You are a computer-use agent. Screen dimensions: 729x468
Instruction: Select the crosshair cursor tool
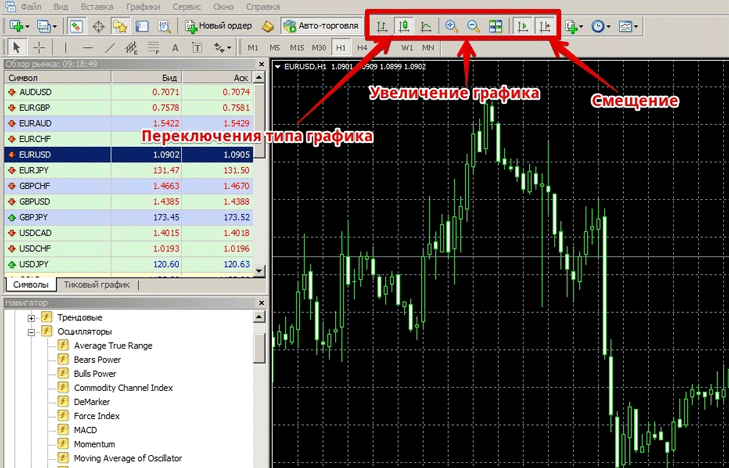39,47
